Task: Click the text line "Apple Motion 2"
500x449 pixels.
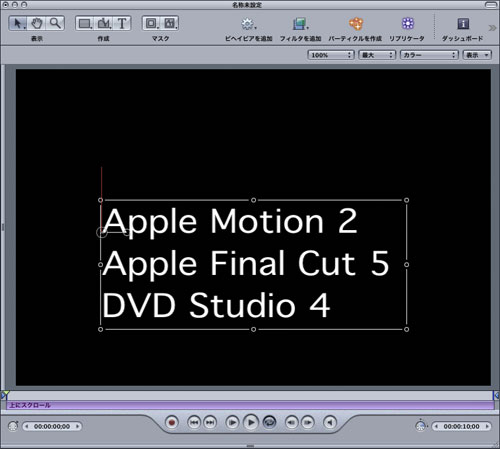Action: click(x=230, y=222)
